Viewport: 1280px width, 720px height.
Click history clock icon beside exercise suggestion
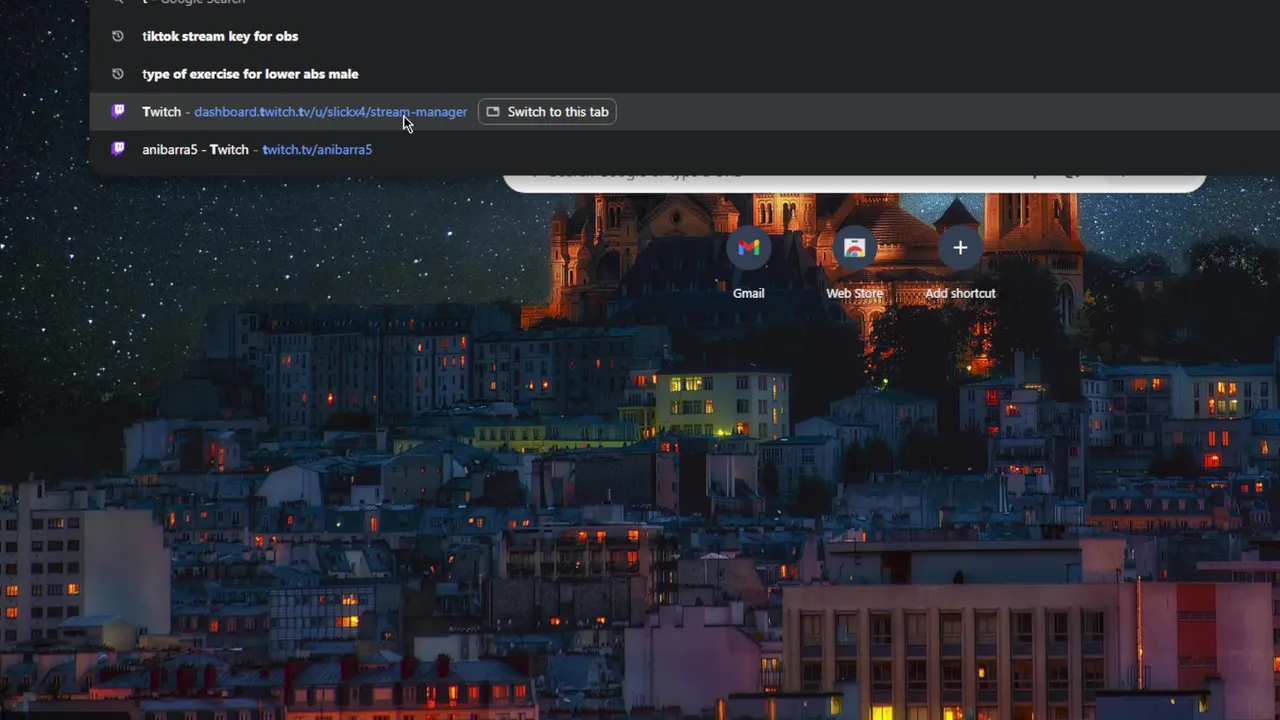coord(118,74)
